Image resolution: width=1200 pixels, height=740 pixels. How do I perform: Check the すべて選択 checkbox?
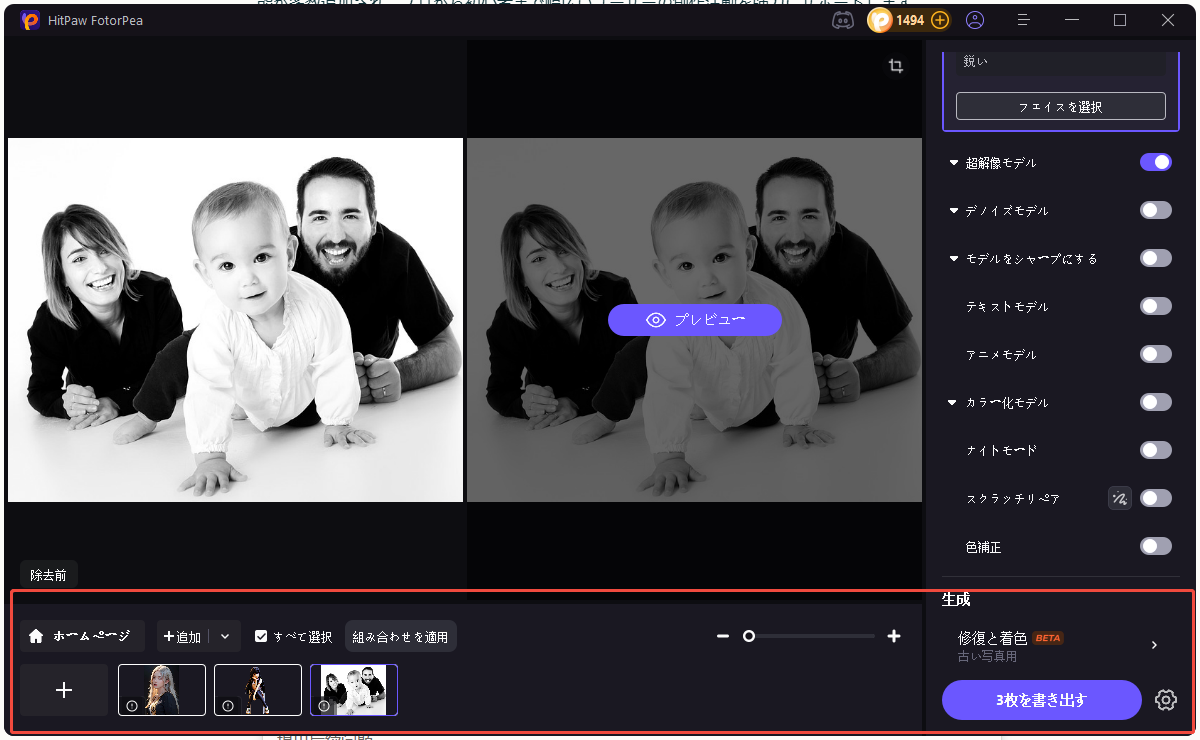261,636
